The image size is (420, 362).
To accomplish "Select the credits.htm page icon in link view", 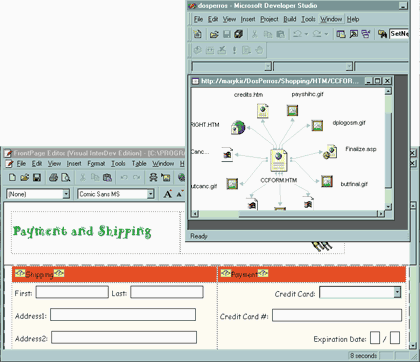I will tap(263, 111).
